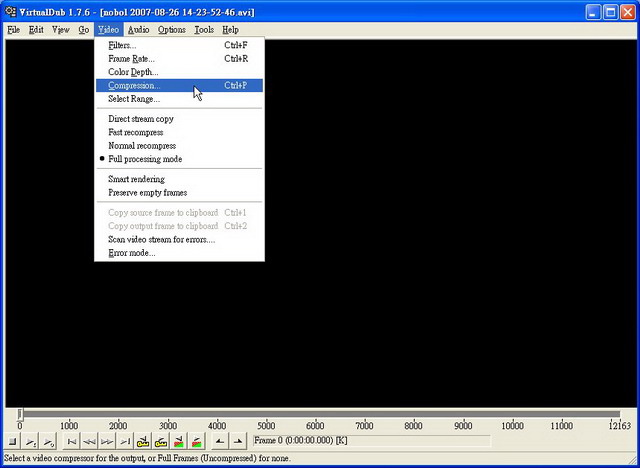Viewport: 640px width, 468px height.
Task: Step forward one frame
Action: pyautogui.click(x=107, y=441)
